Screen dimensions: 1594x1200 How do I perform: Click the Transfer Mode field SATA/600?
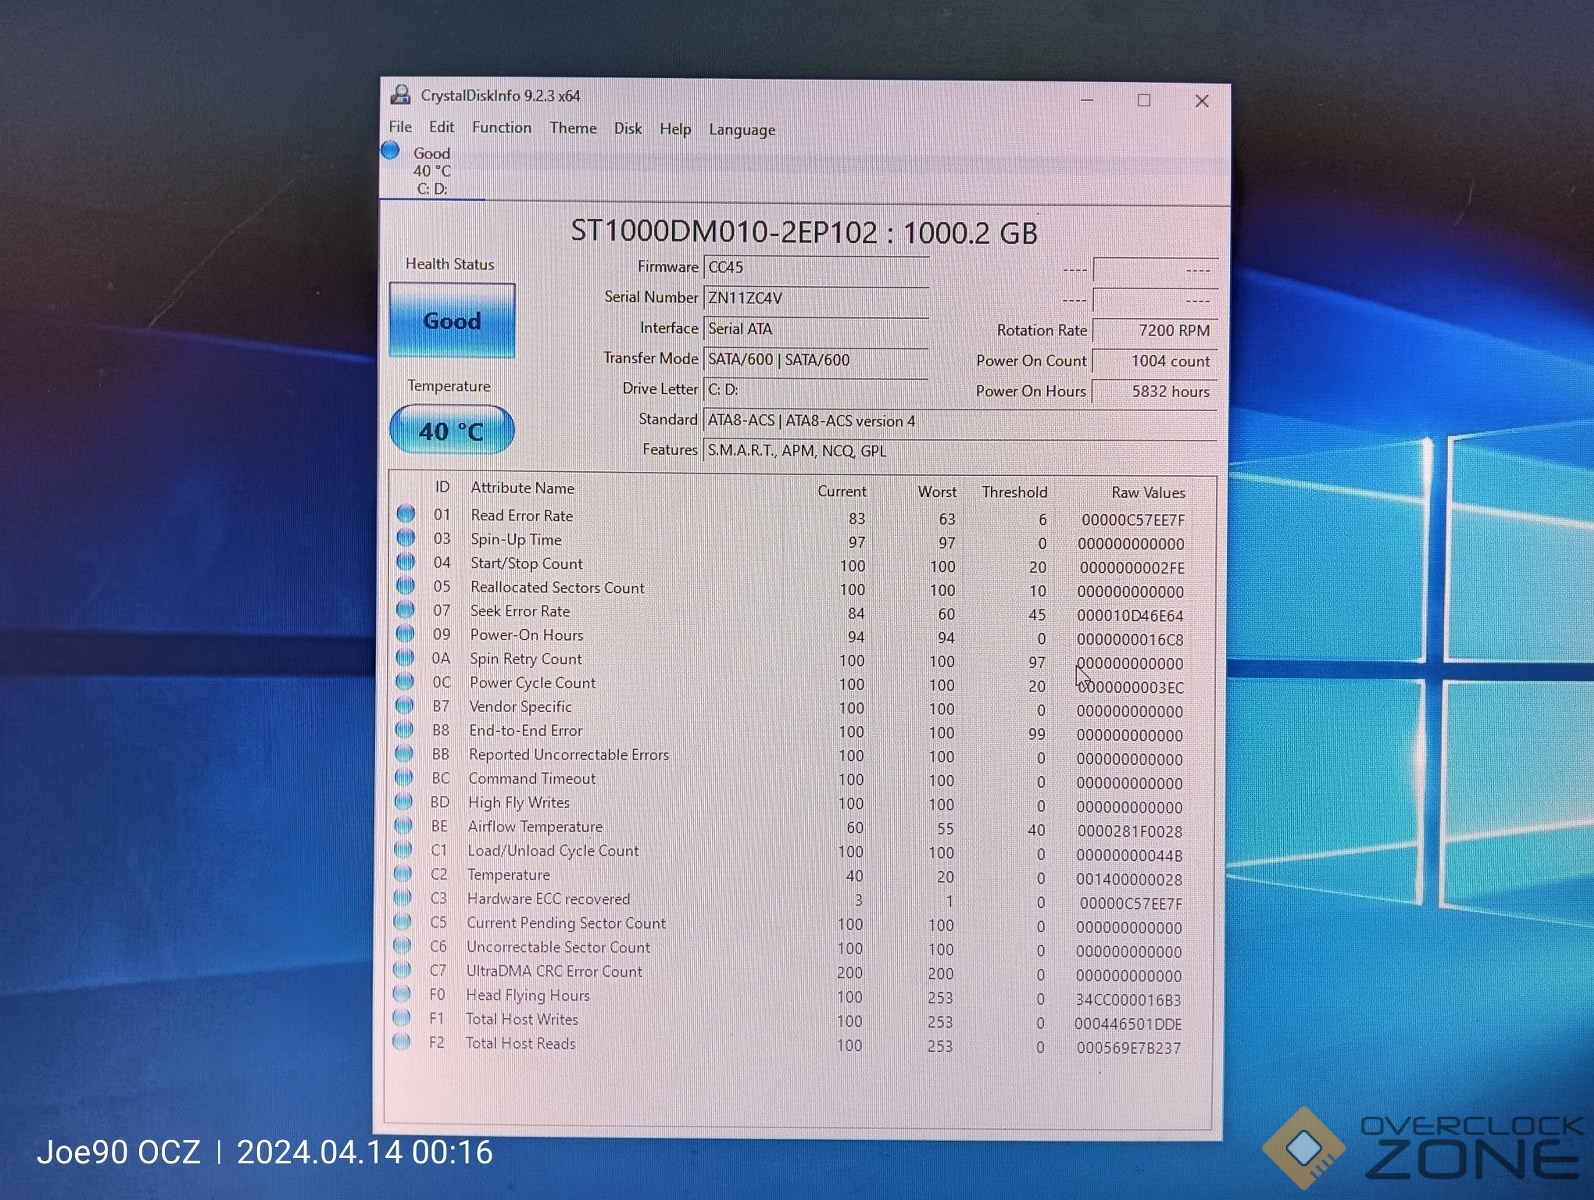(x=816, y=360)
